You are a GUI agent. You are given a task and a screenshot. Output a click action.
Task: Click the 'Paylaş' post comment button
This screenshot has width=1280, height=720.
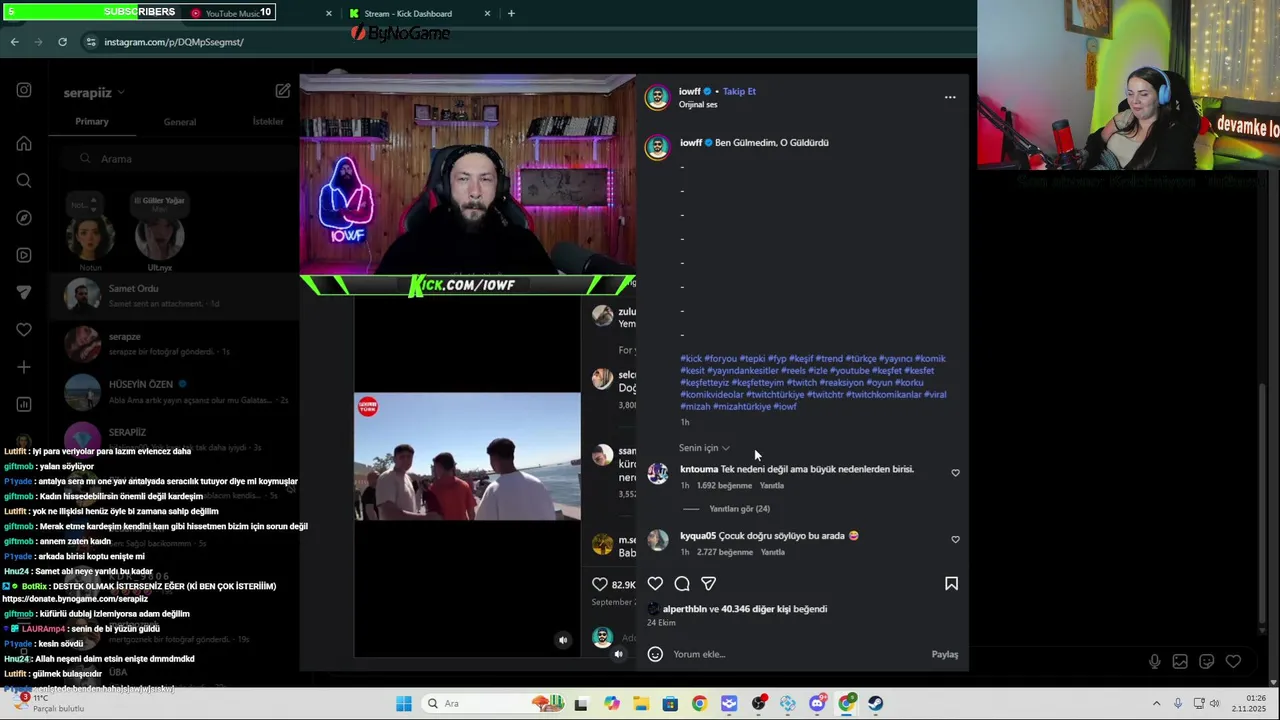pos(945,654)
